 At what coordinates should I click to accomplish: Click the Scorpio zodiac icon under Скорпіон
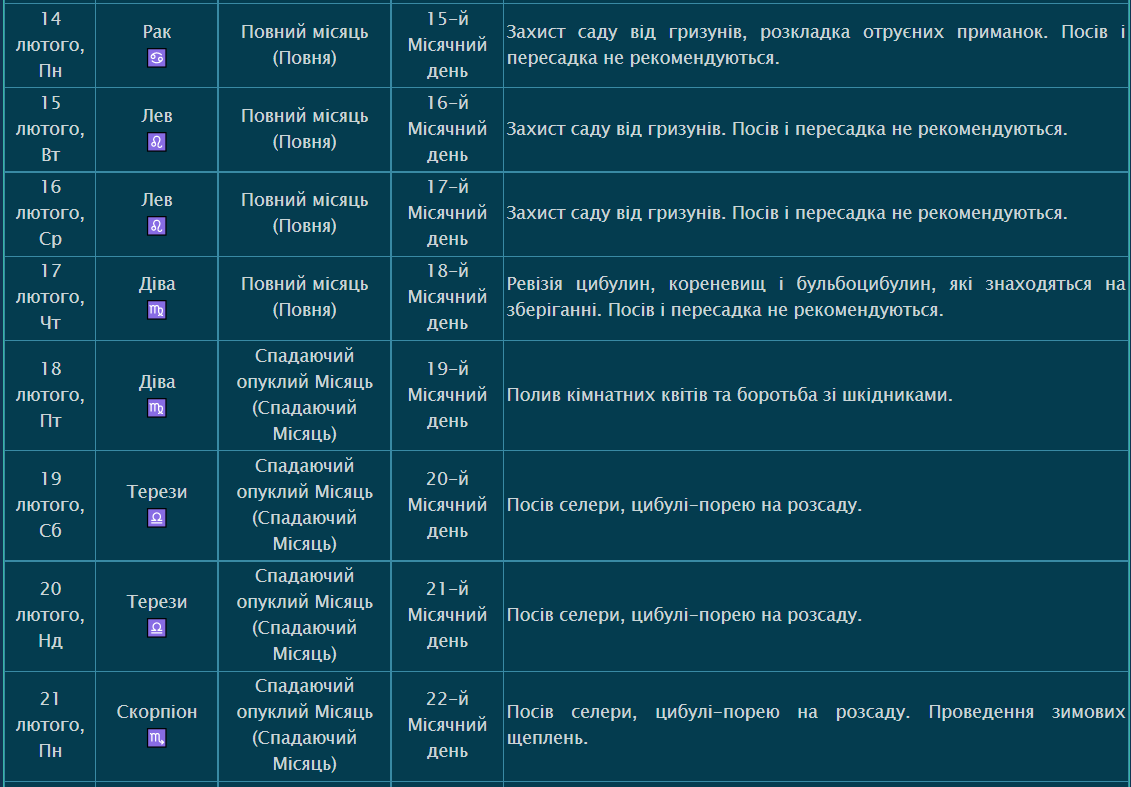click(x=157, y=738)
